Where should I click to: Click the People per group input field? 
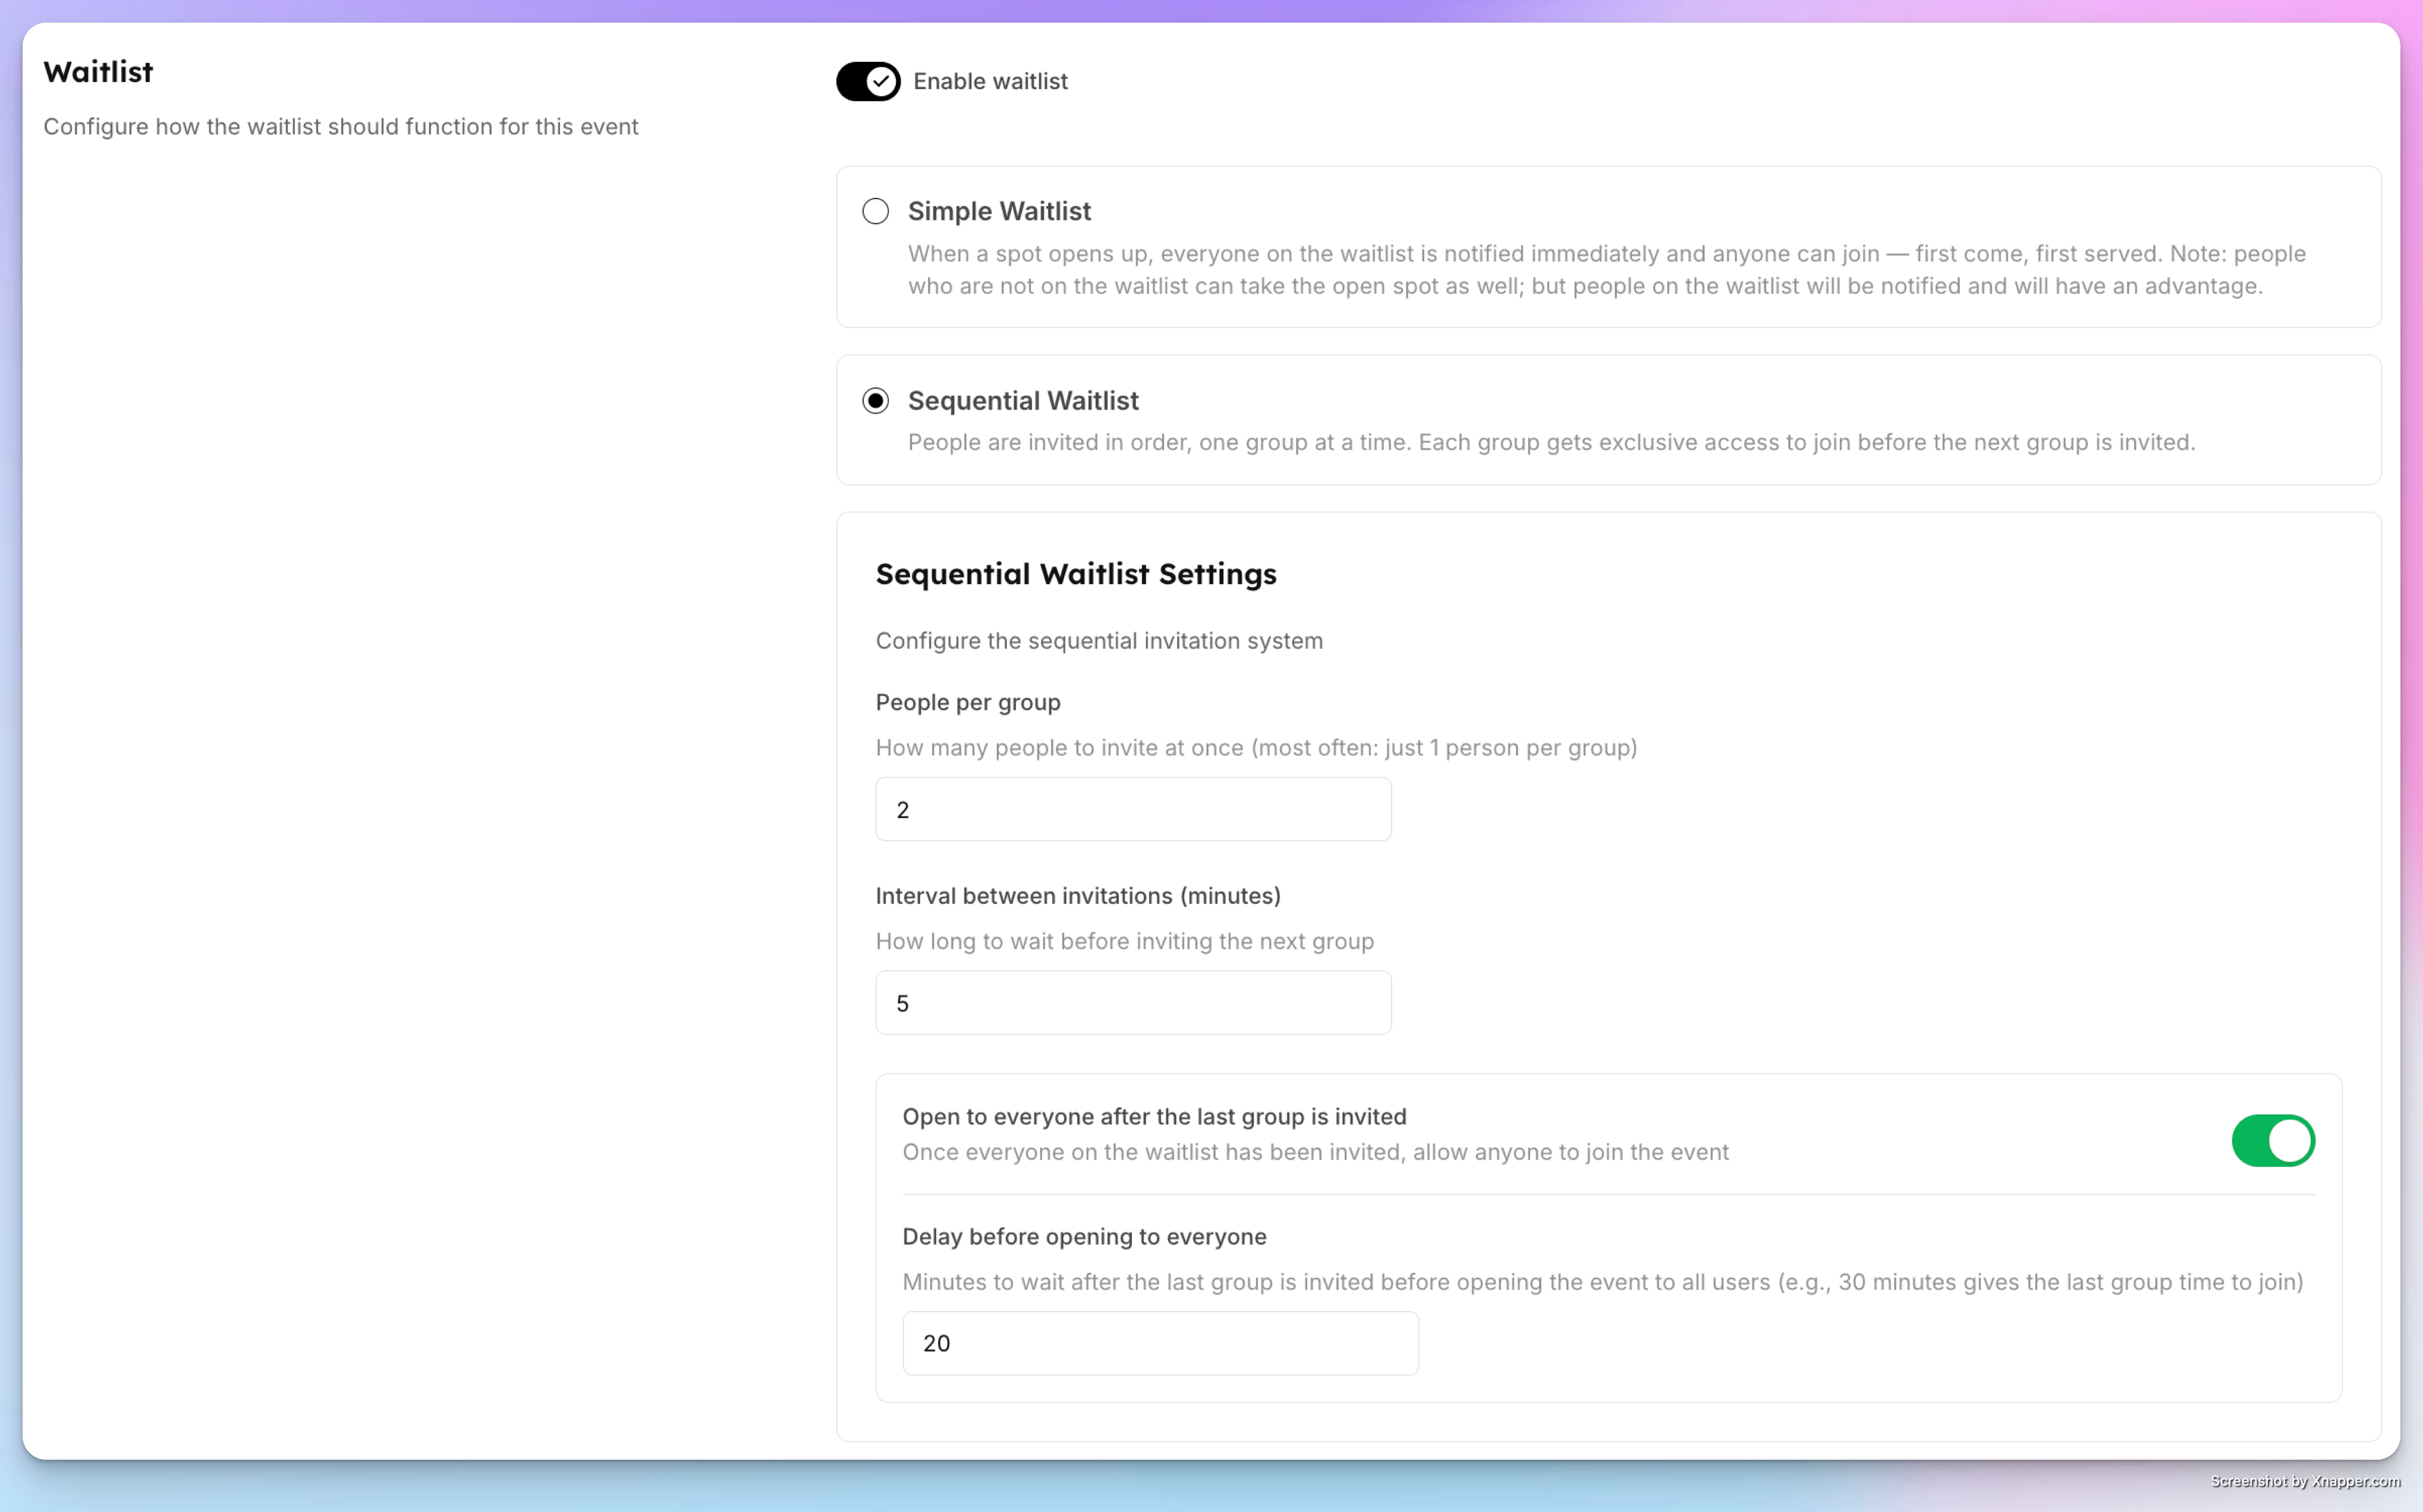[x=1133, y=809]
